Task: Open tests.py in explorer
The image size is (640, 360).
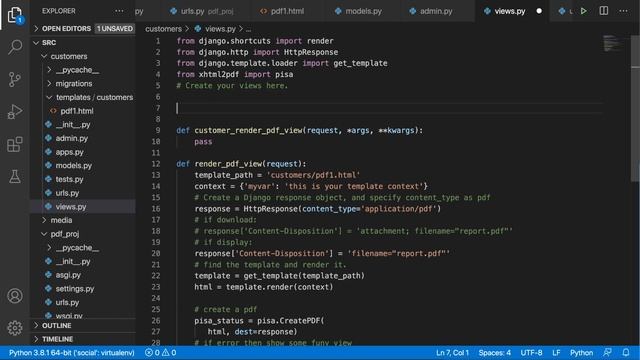Action: (69, 179)
